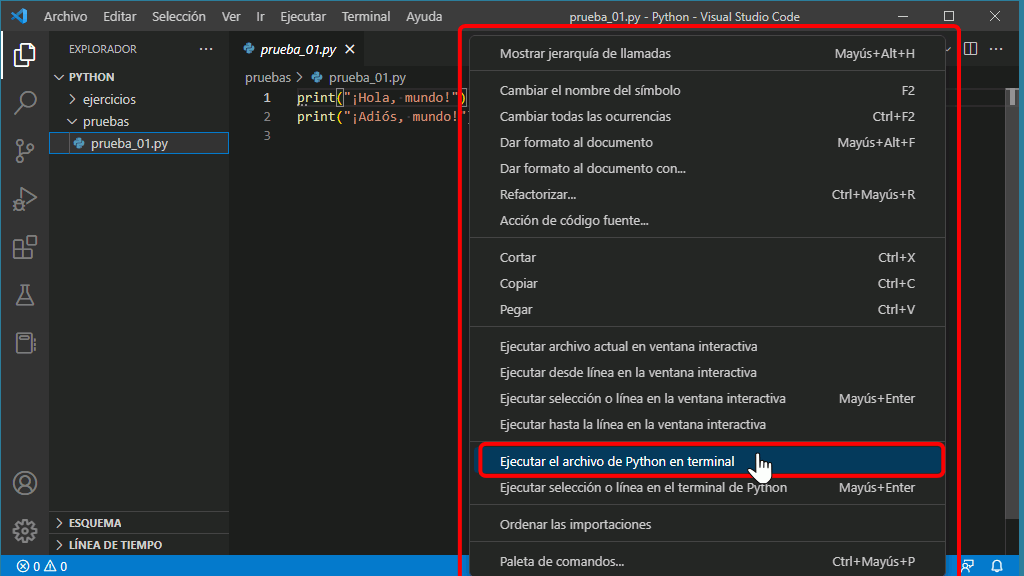Open the Run and Debug view icon
Image resolution: width=1024 pixels, height=576 pixels.
pos(25,199)
